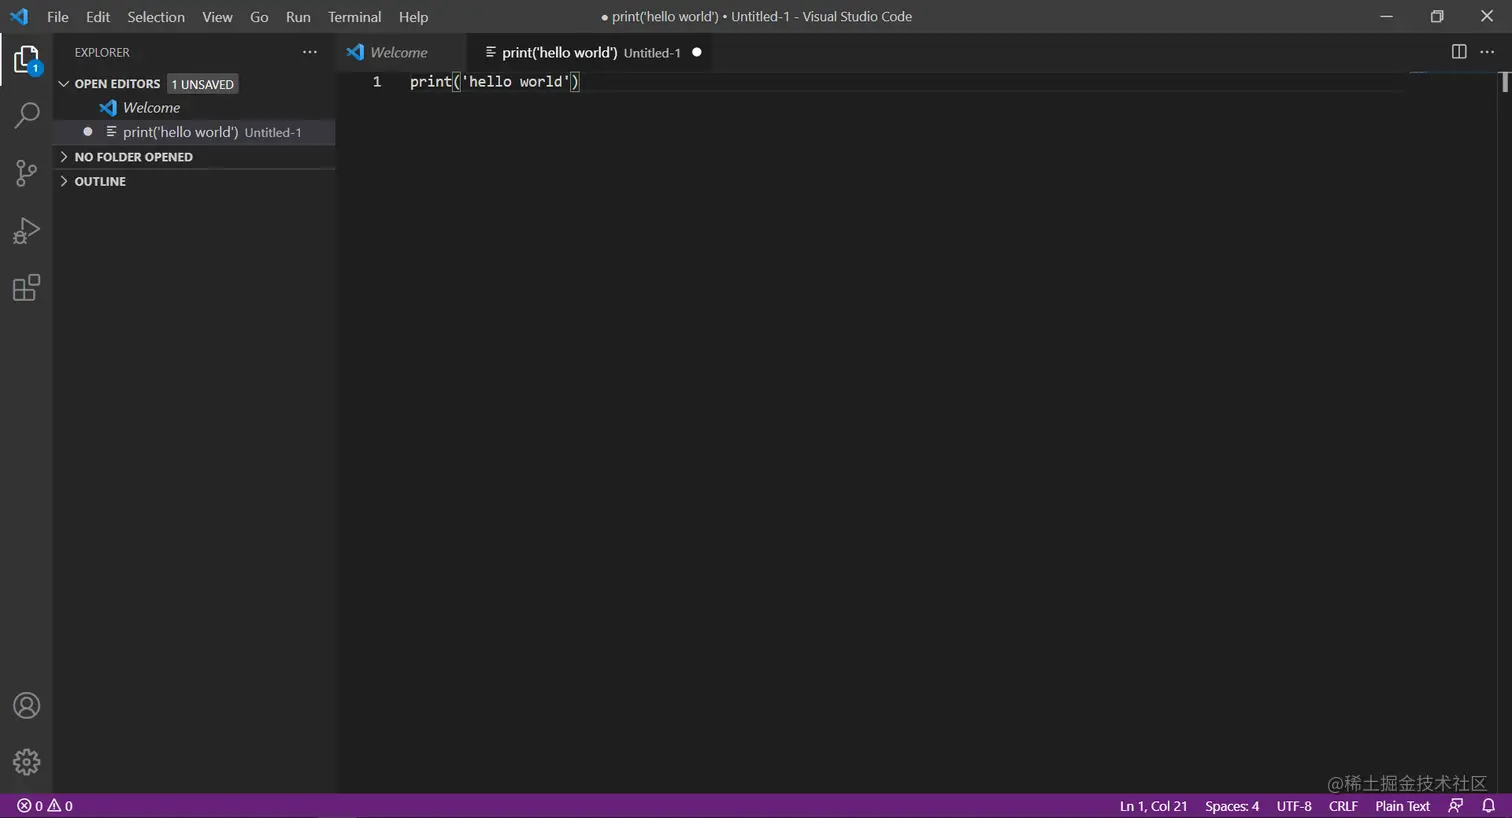1512x818 pixels.
Task: Open the Search view icon
Action: coord(26,115)
